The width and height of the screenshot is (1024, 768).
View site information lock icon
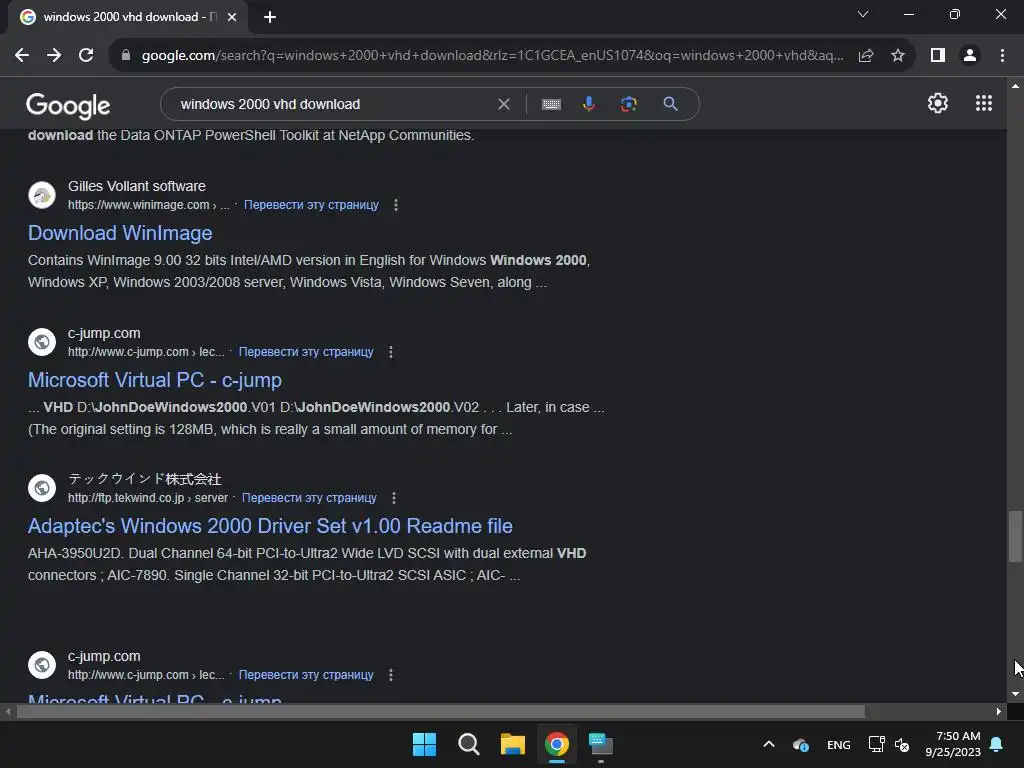(125, 56)
